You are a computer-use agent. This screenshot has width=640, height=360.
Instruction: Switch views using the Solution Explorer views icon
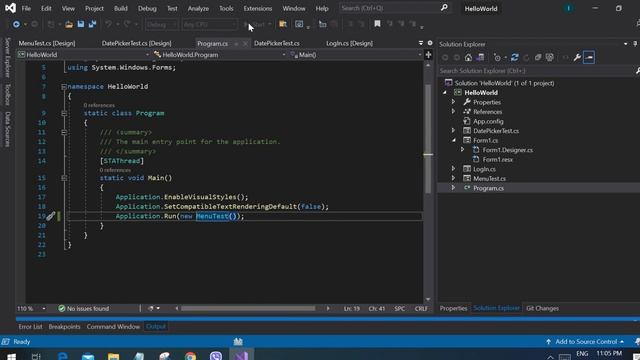480,58
